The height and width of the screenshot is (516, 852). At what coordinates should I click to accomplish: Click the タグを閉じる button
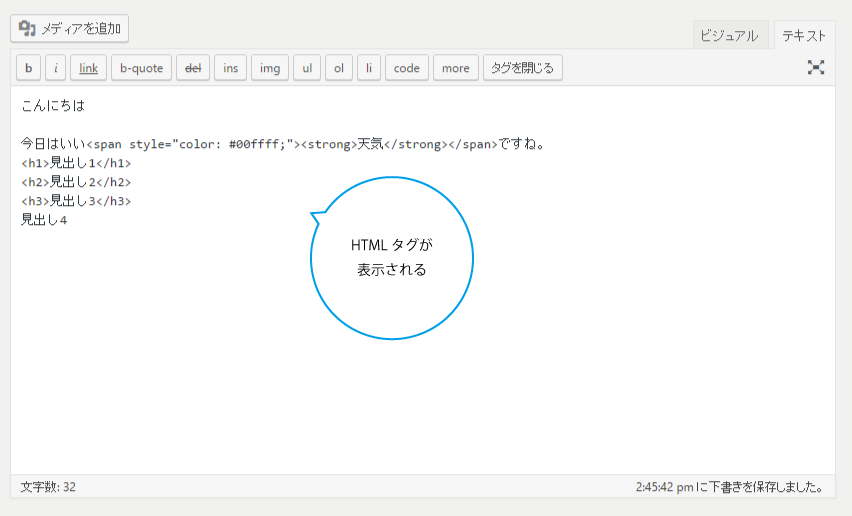tap(523, 68)
